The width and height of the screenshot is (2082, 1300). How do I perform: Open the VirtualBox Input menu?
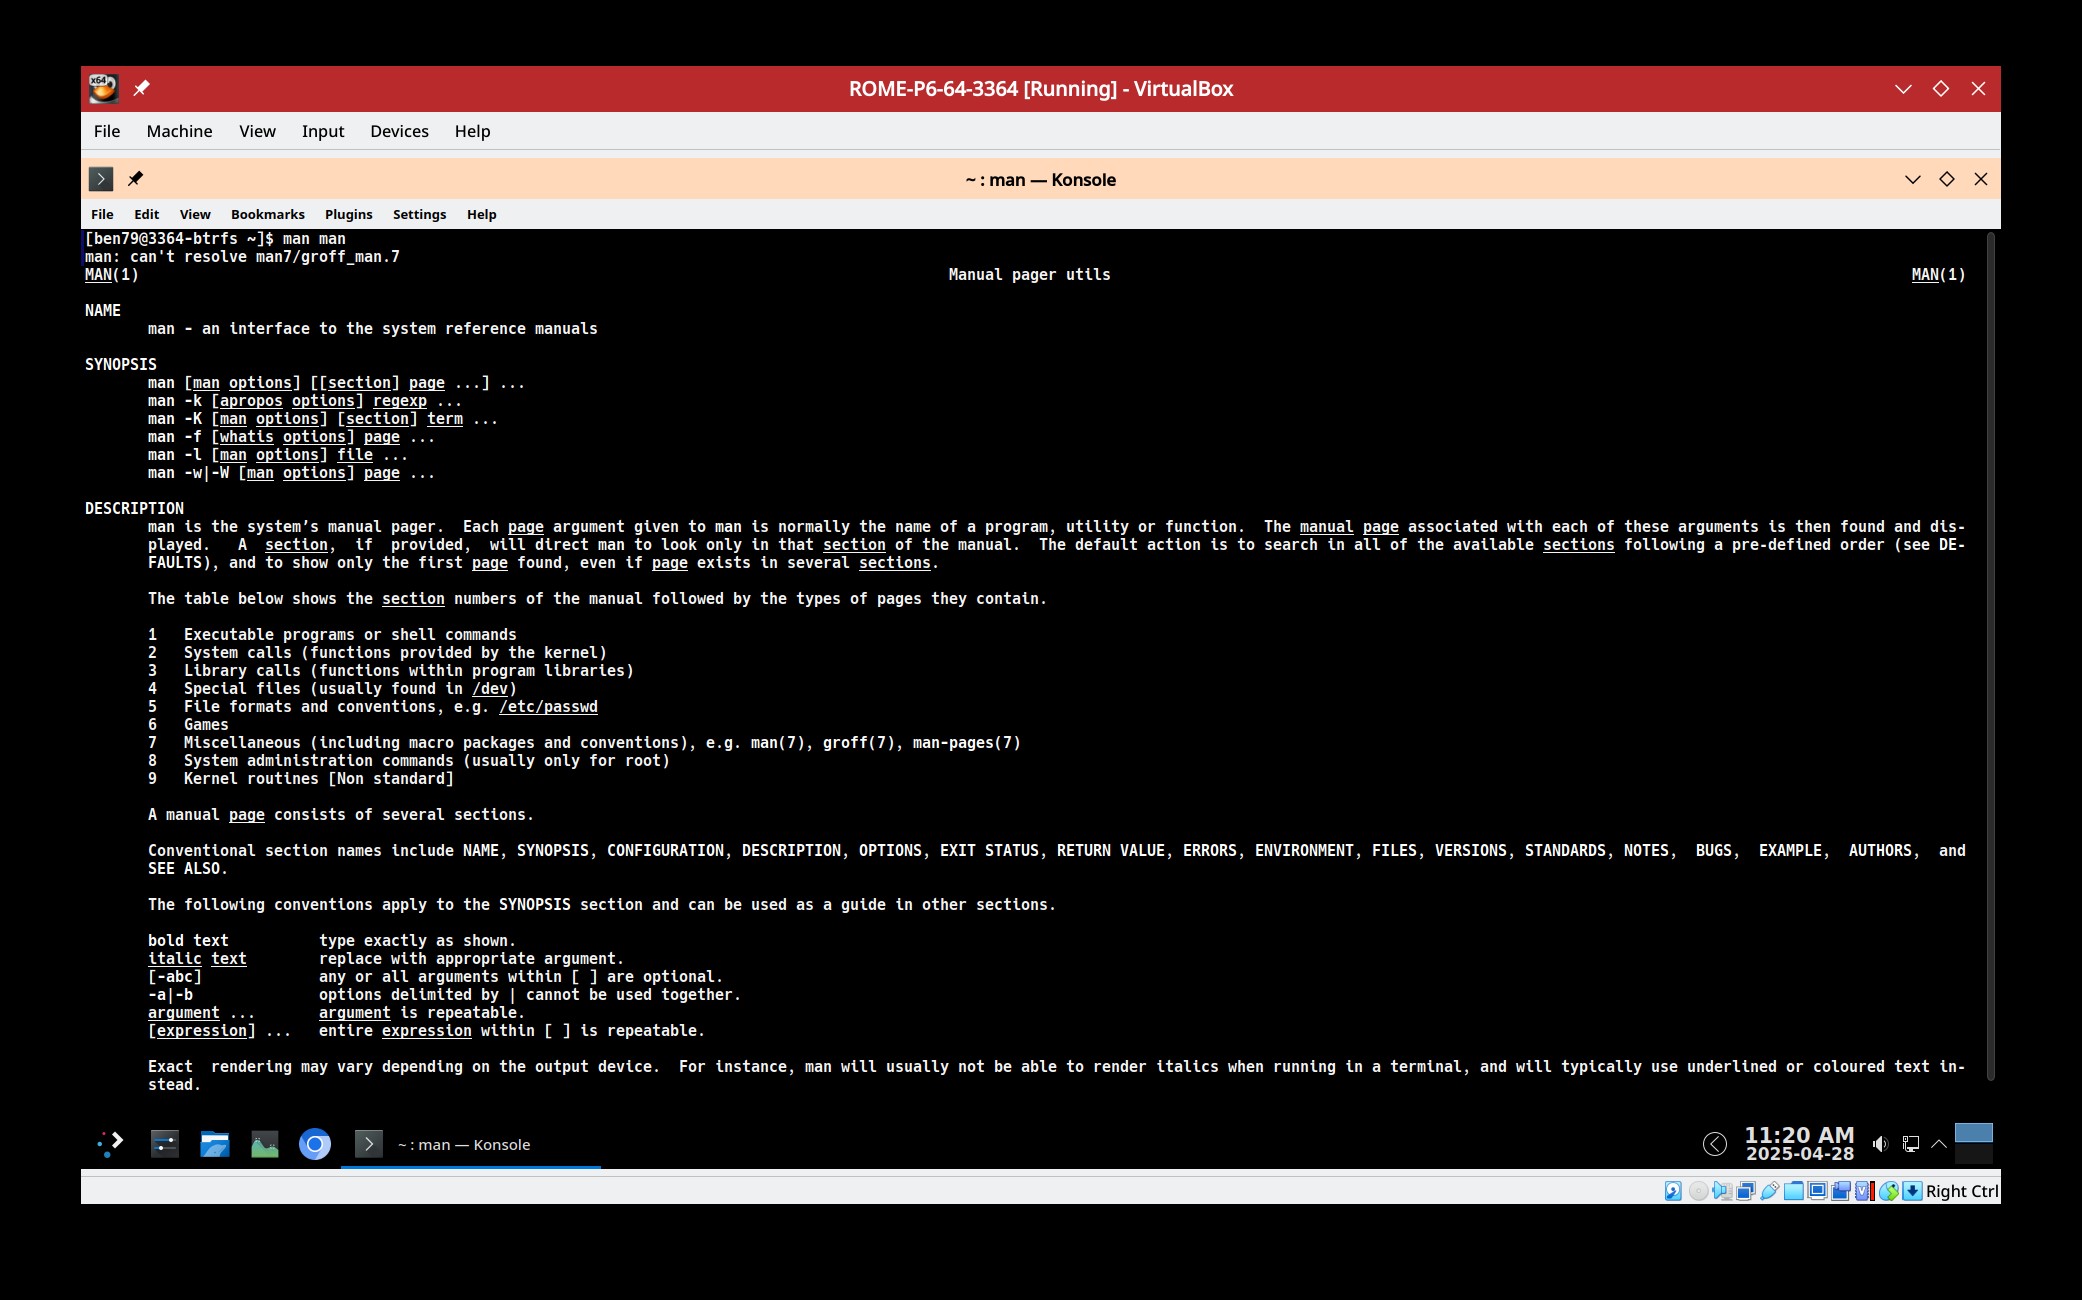click(x=323, y=131)
